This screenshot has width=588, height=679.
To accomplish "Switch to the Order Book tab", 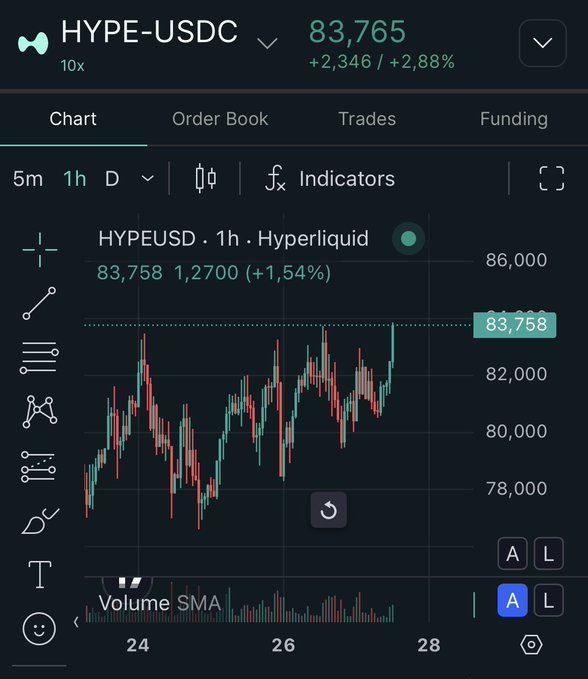I will pos(220,119).
